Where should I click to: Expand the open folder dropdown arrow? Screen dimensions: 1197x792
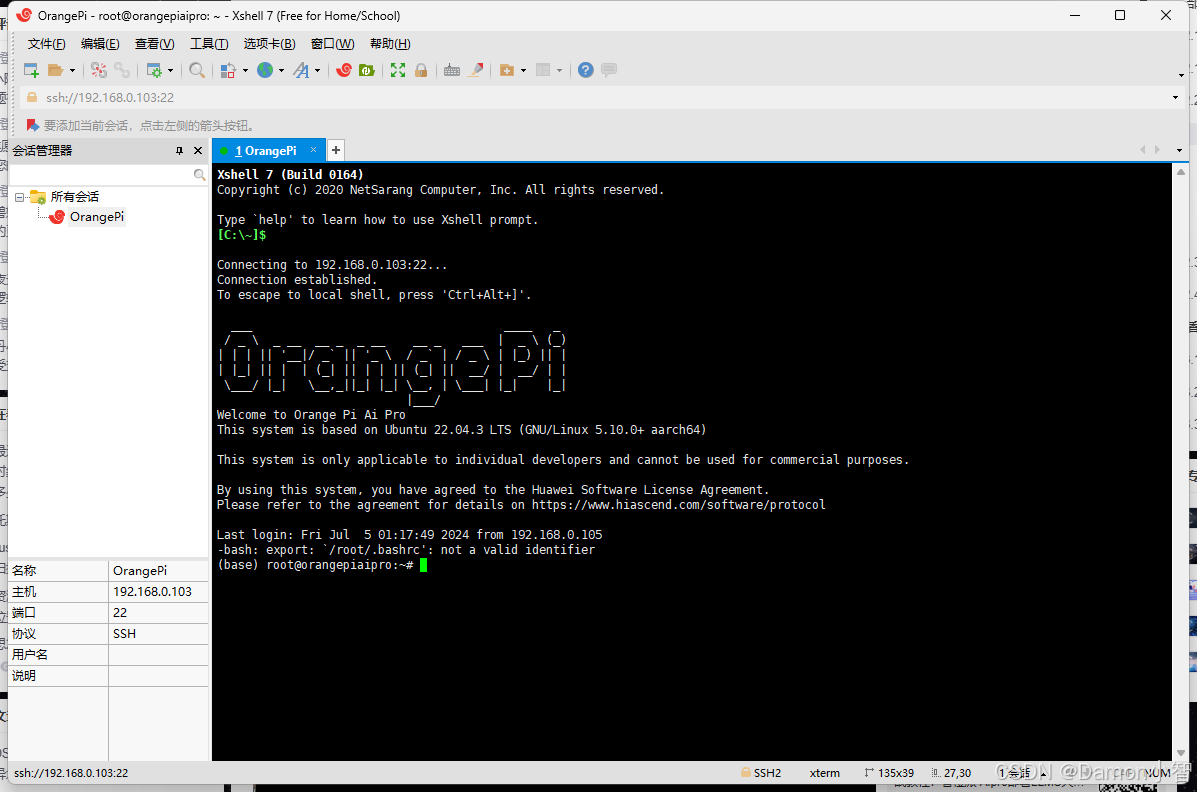(73, 70)
